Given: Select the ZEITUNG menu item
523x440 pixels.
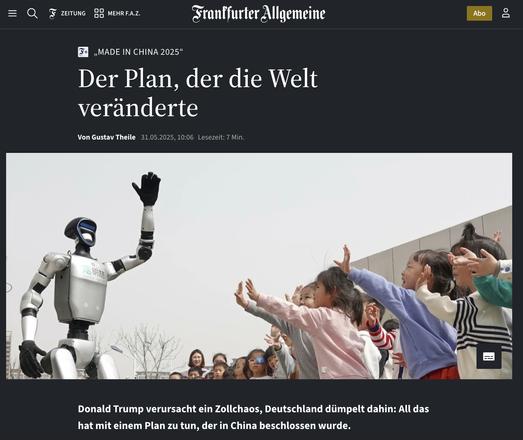Looking at the screenshot, I should [73, 13].
